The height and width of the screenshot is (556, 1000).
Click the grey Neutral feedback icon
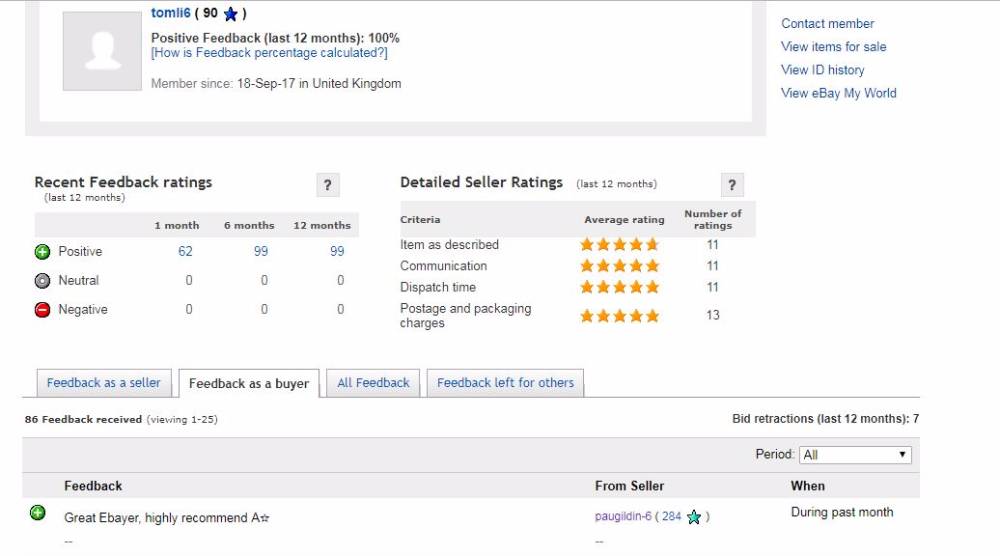[x=42, y=281]
